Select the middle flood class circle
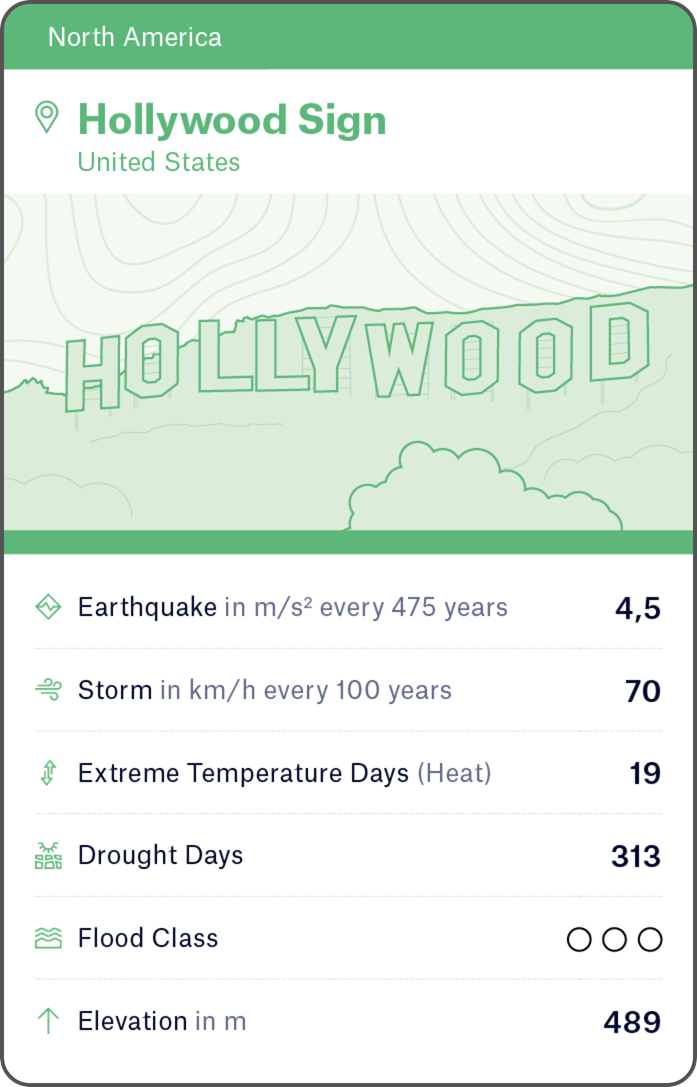Screen dimensions: 697x1087 pyautogui.click(x=615, y=939)
